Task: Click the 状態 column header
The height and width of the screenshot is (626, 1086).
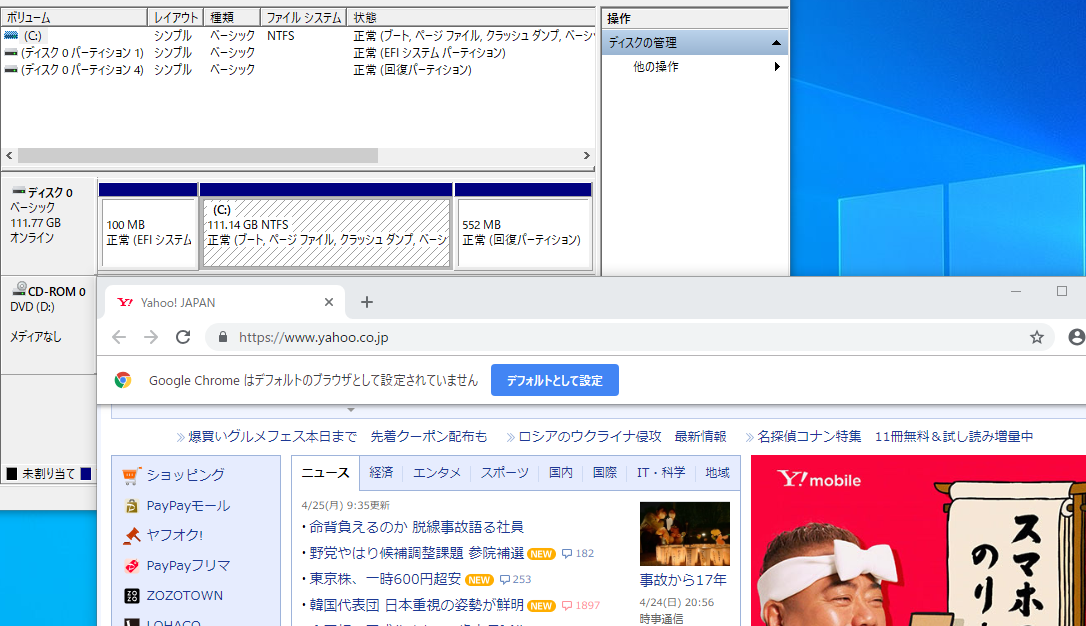Action: 471,17
